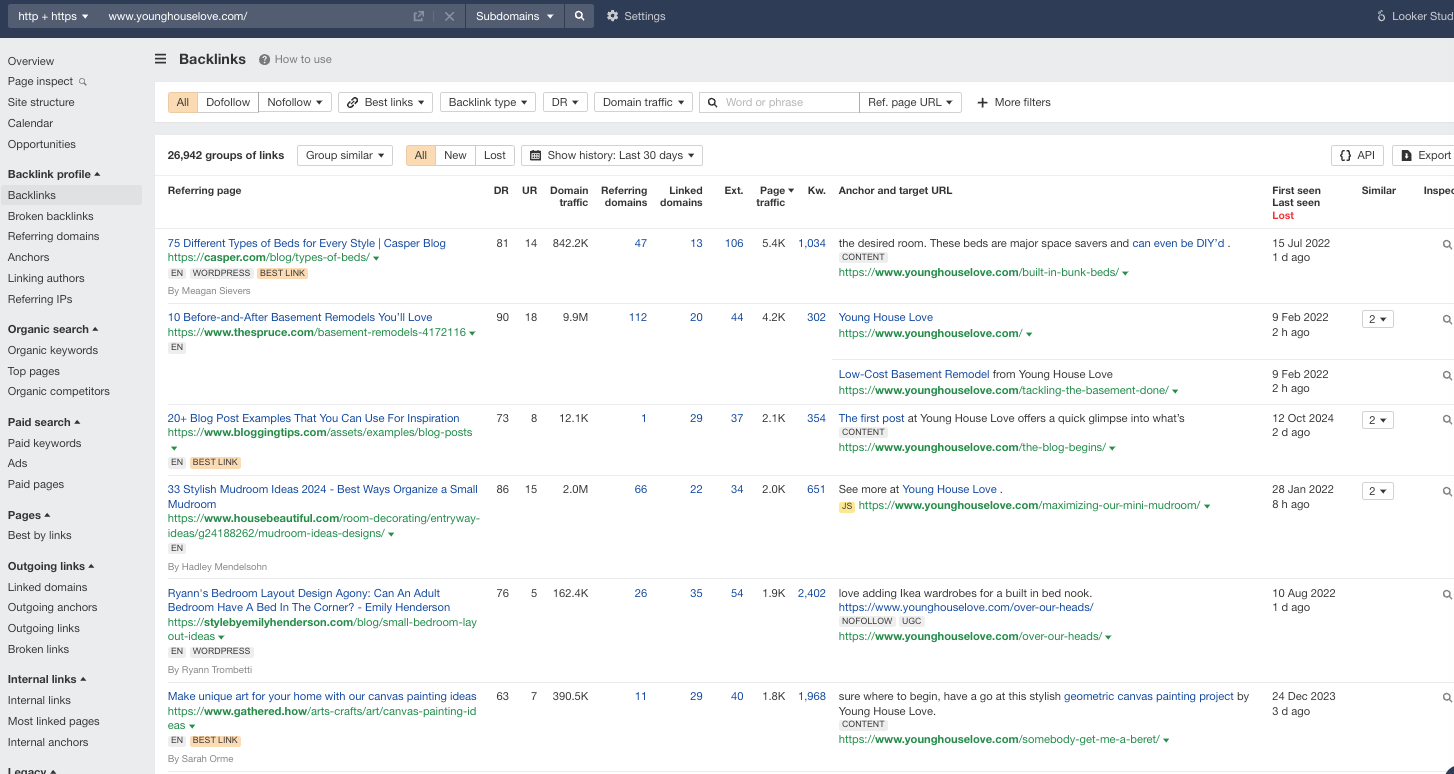Click the More filters button
The image size is (1454, 774).
[1014, 102]
